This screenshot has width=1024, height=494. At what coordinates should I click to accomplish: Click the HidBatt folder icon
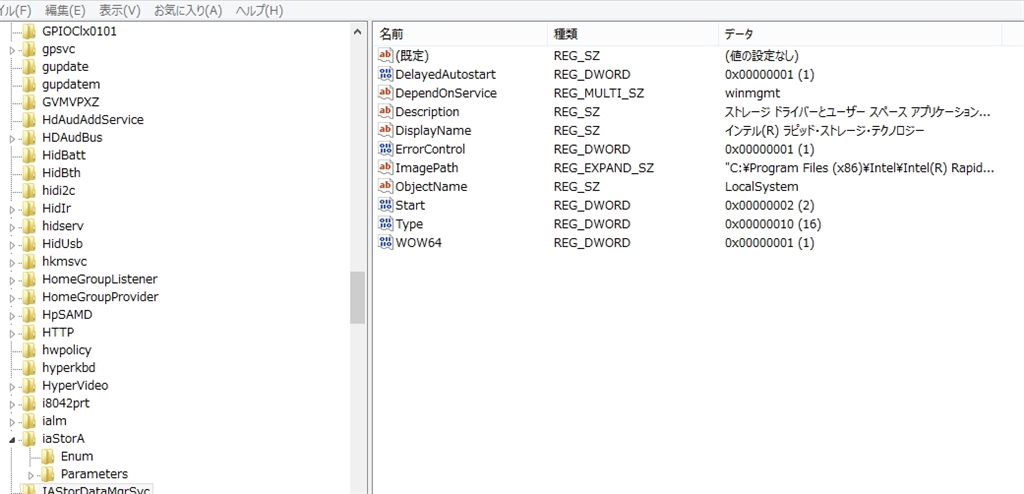(29, 155)
